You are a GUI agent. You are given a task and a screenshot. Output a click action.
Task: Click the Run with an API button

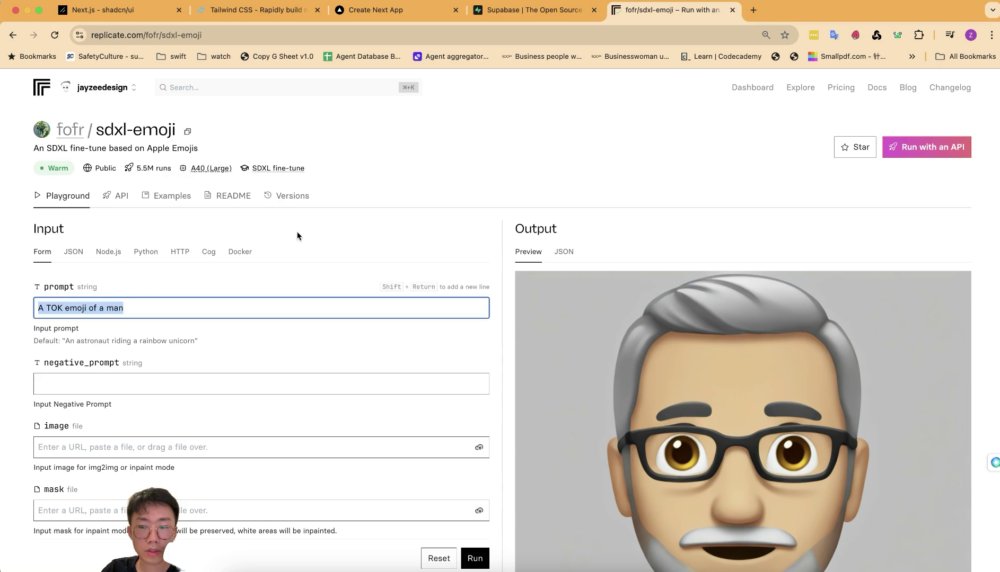click(926, 147)
